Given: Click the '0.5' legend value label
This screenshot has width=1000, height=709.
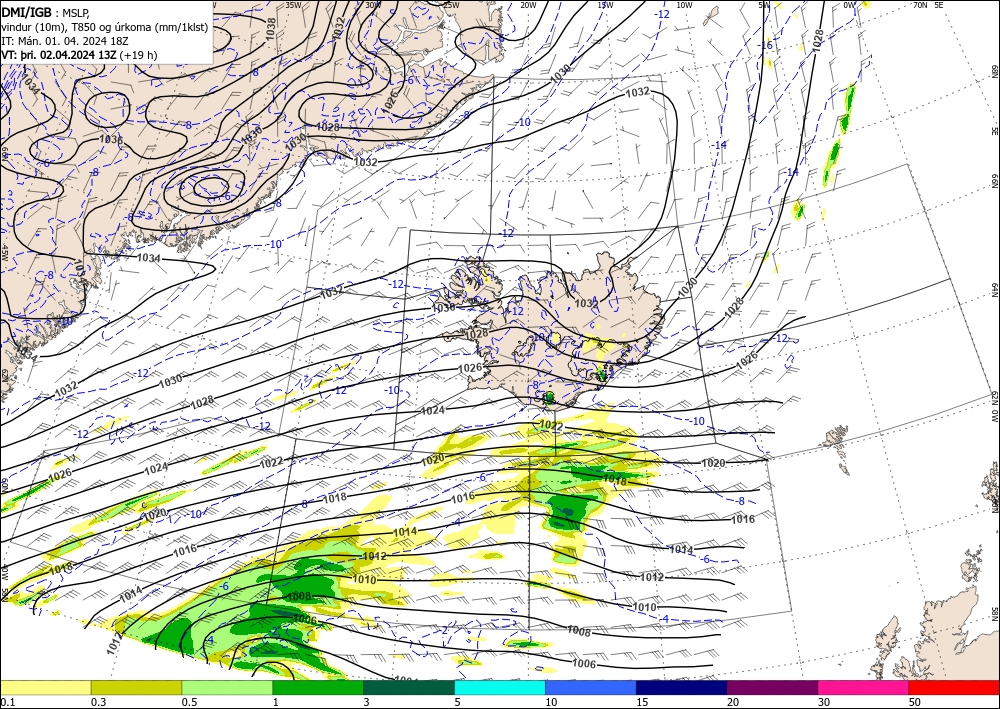Looking at the screenshot, I should point(189,702).
